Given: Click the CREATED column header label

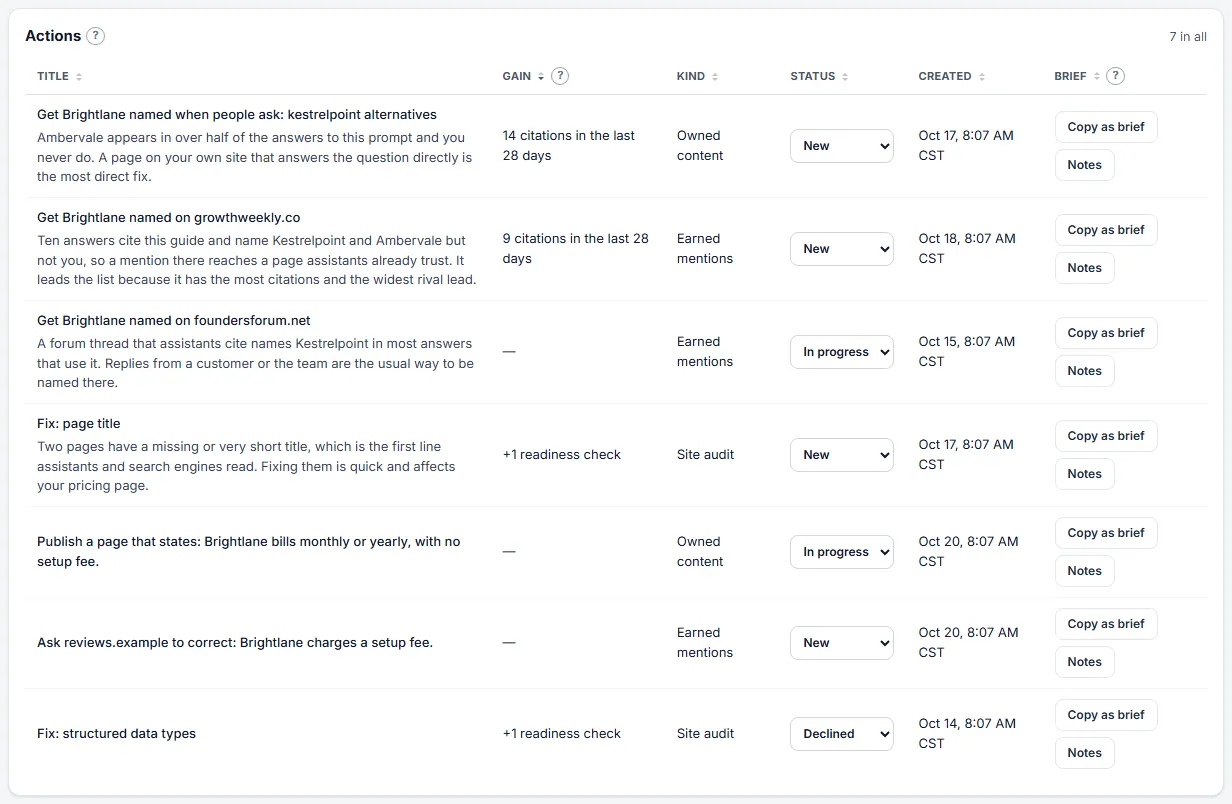Looking at the screenshot, I should coord(945,77).
